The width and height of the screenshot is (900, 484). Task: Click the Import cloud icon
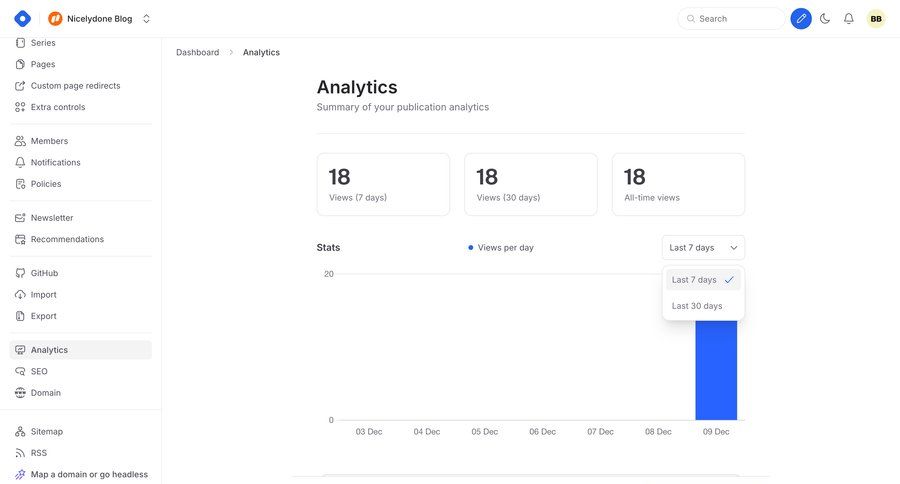click(x=20, y=295)
